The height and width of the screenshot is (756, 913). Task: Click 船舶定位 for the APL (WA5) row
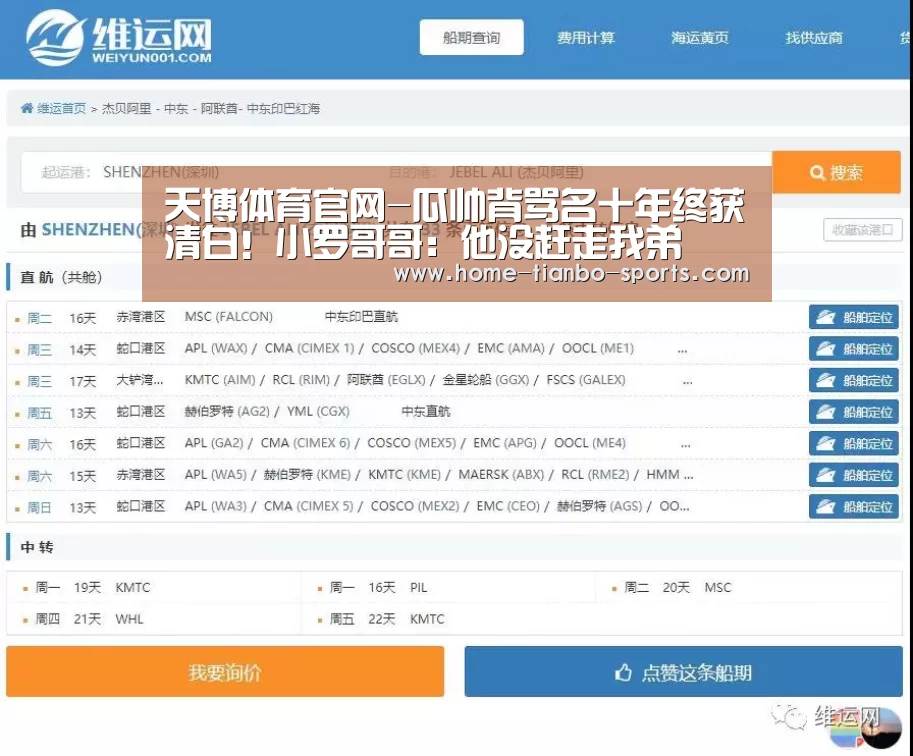coord(854,475)
